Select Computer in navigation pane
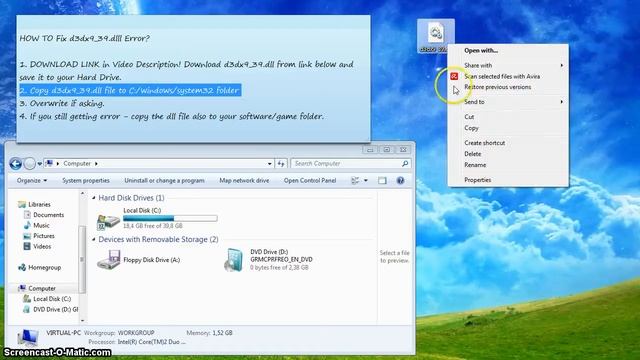This screenshot has height=360, width=640. (42, 289)
